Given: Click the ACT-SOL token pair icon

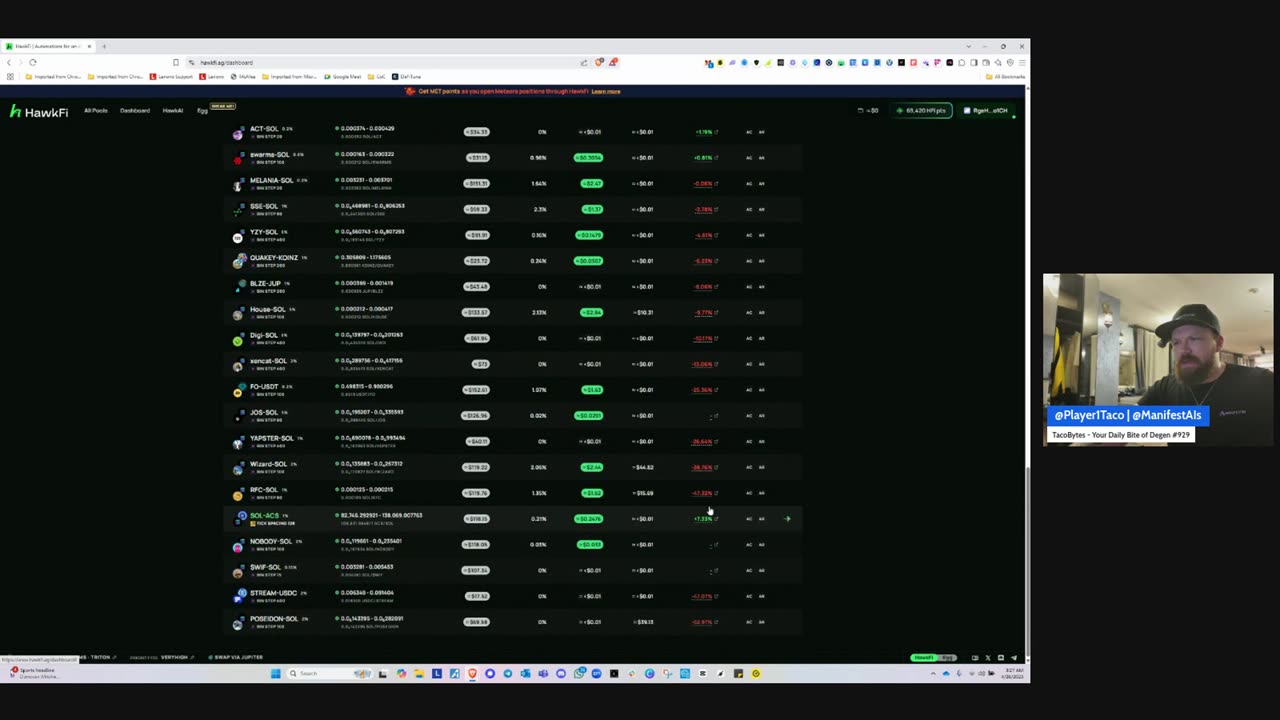Looking at the screenshot, I should coord(237,132).
